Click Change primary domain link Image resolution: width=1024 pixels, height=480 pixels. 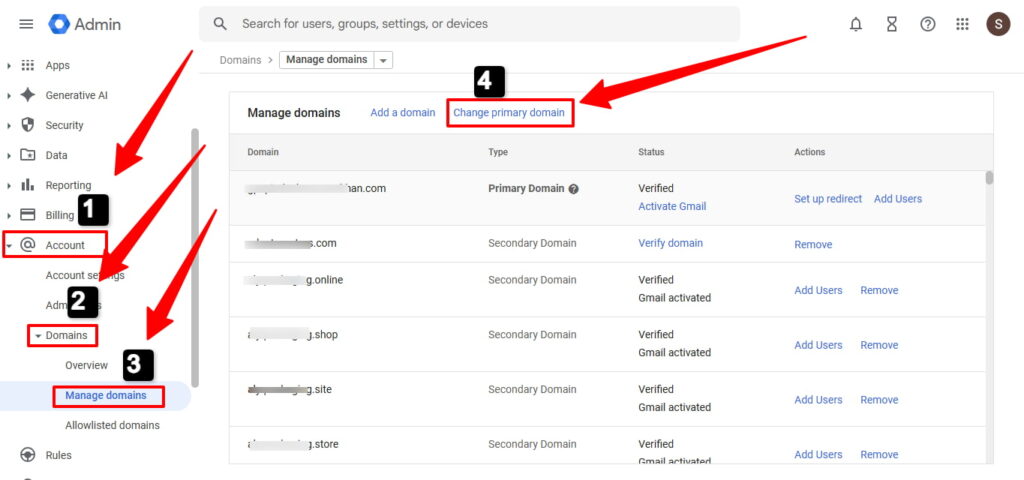pyautogui.click(x=509, y=113)
